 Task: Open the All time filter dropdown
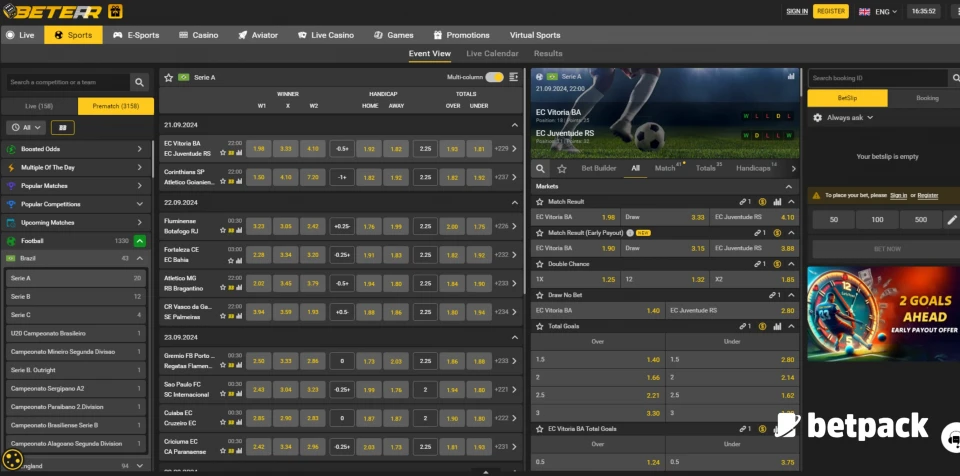pos(26,128)
